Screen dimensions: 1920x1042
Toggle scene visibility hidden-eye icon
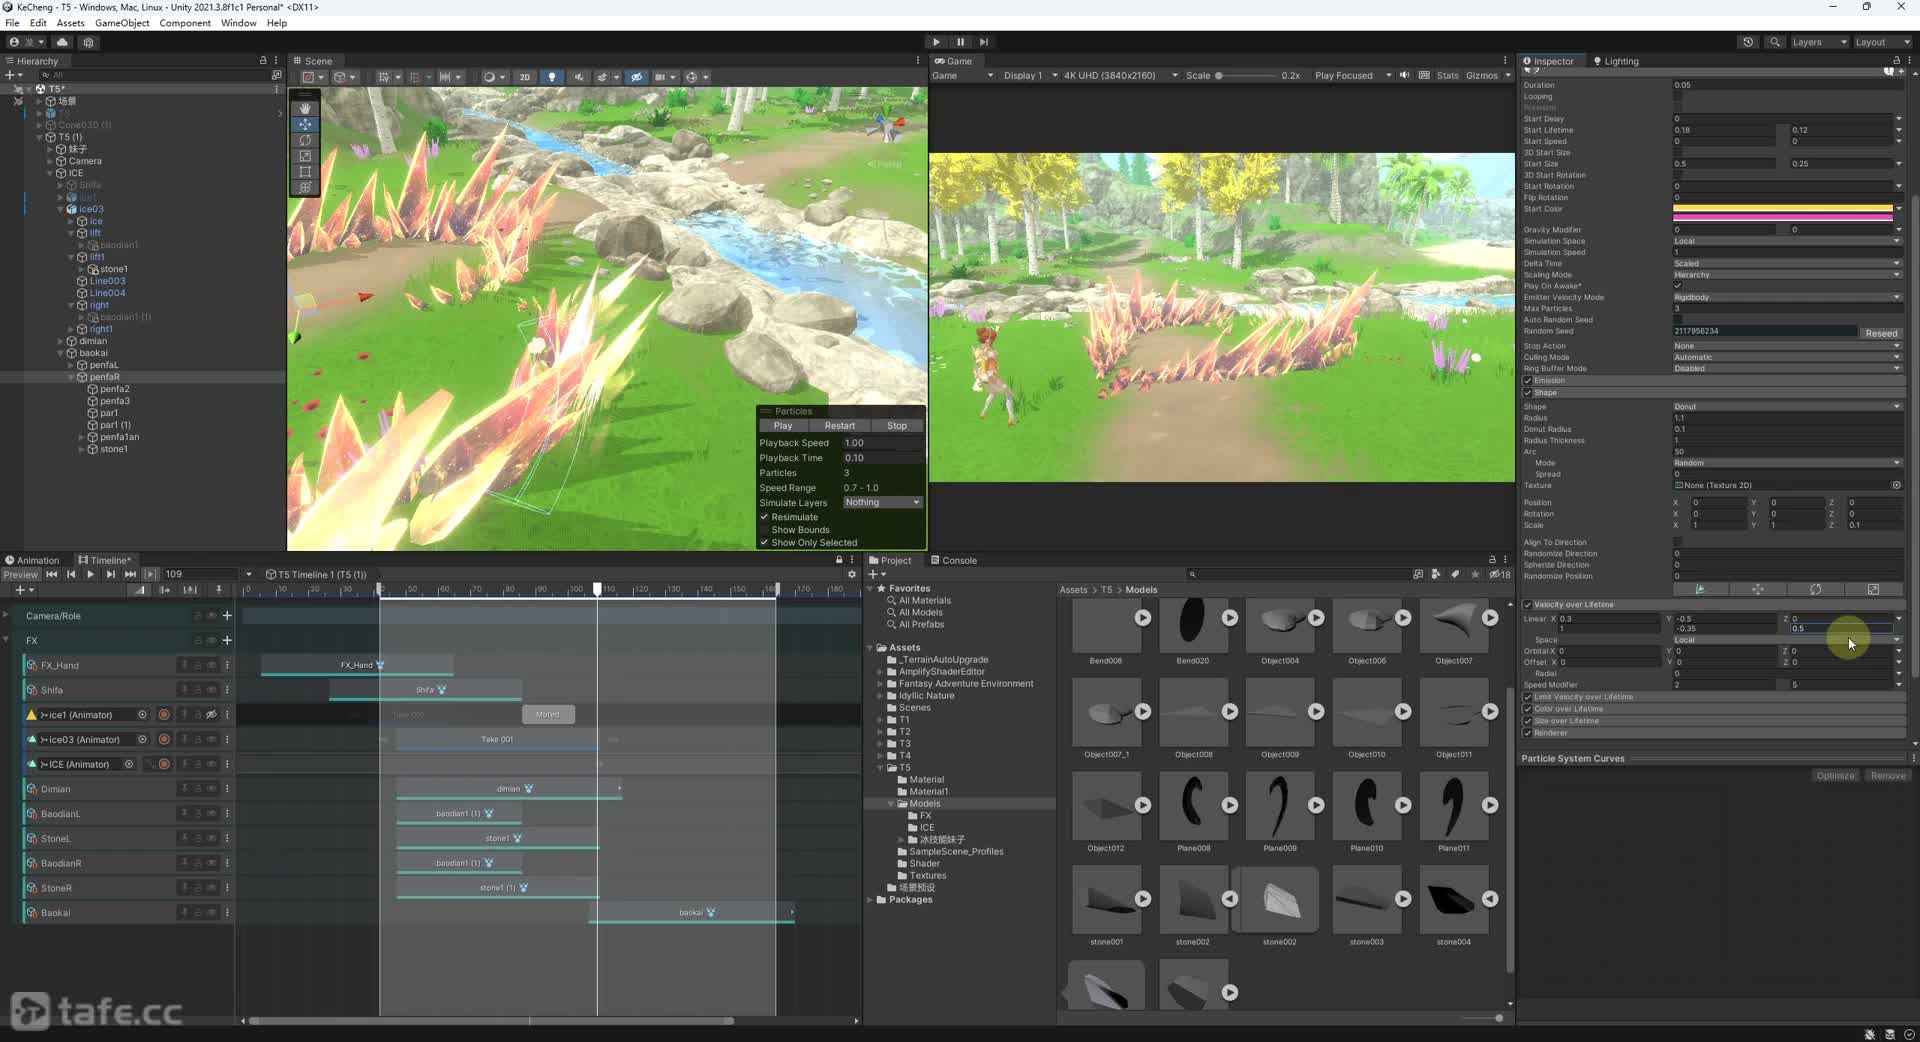(636, 77)
